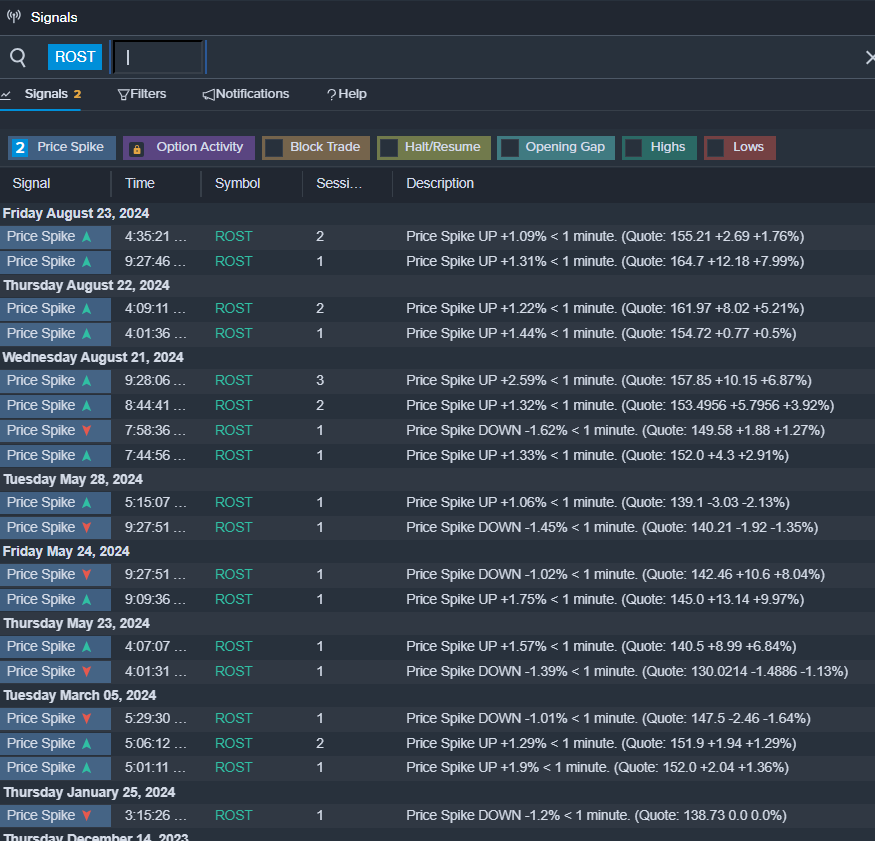This screenshot has height=841, width=875.
Task: Click the red down arrow in the 7:58:36 row
Action: 86,430
